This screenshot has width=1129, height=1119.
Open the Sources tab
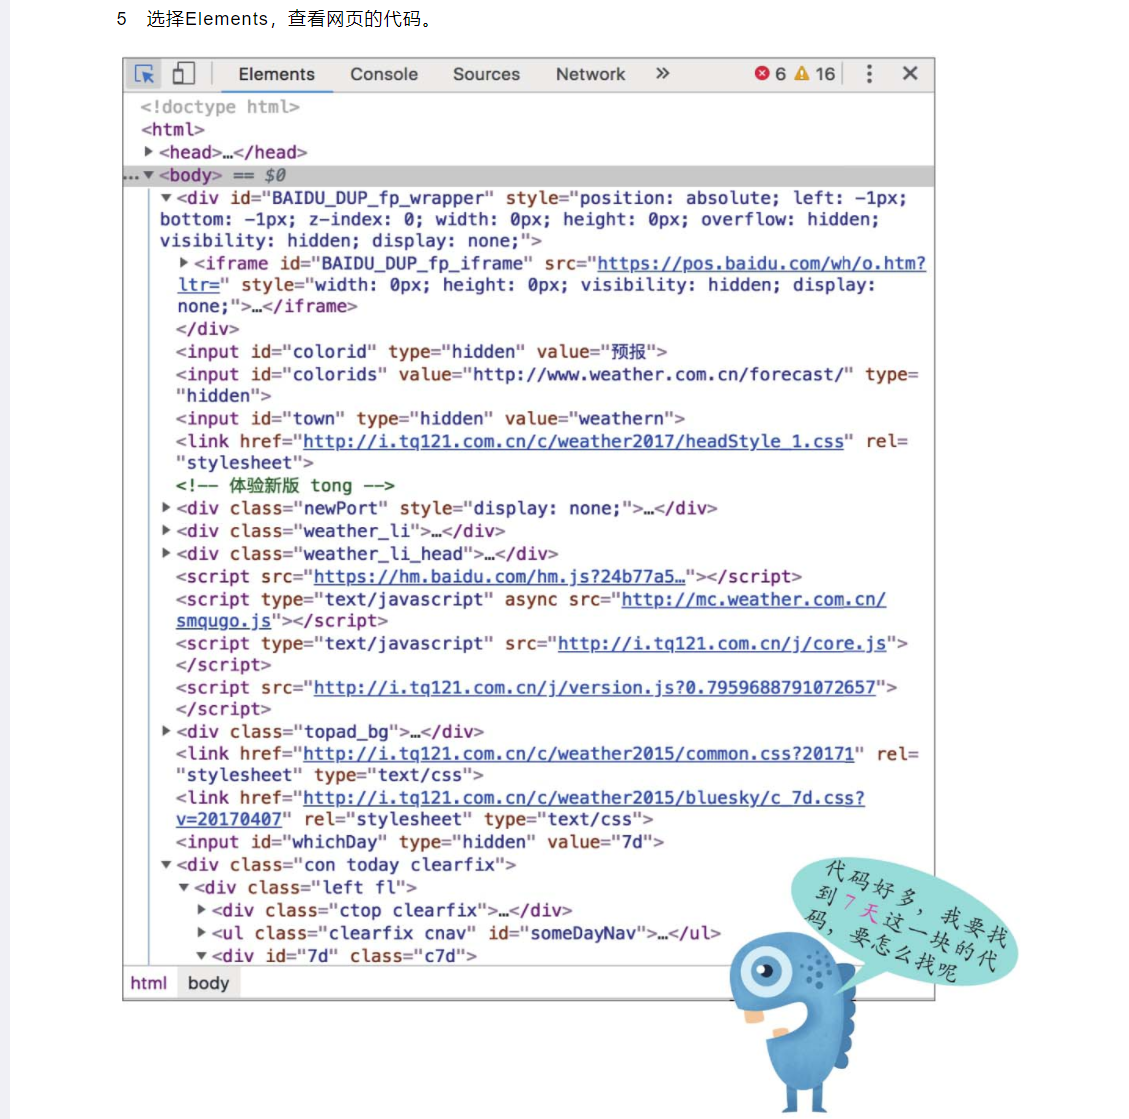pos(486,74)
